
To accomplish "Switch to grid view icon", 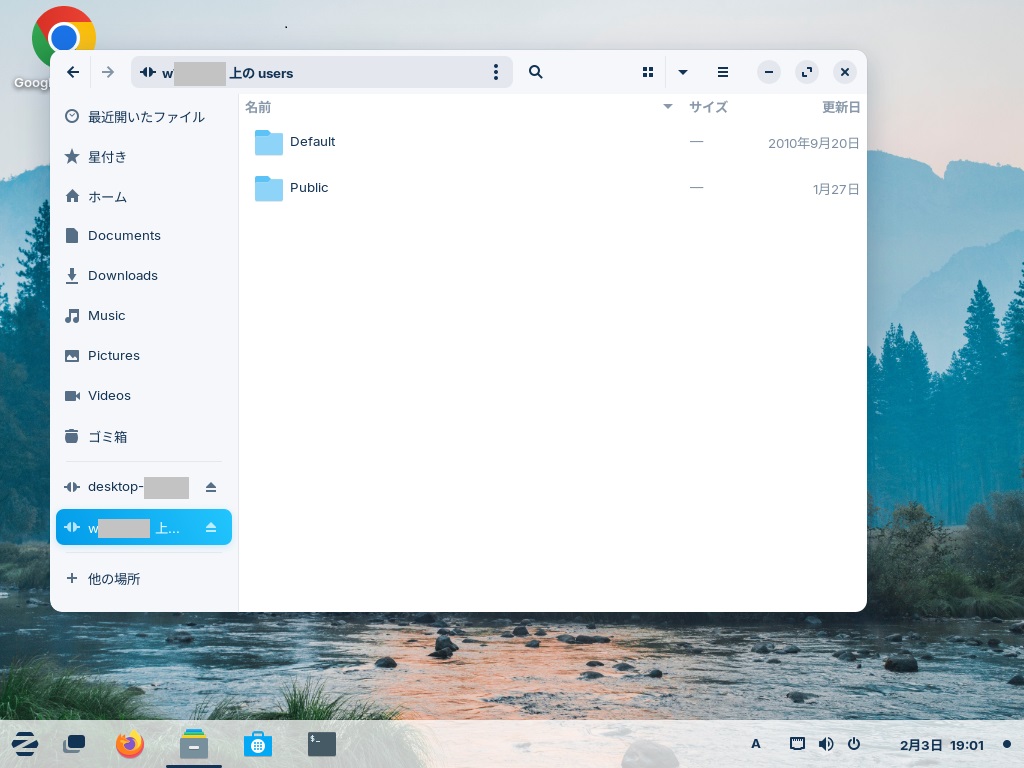I will coord(648,72).
